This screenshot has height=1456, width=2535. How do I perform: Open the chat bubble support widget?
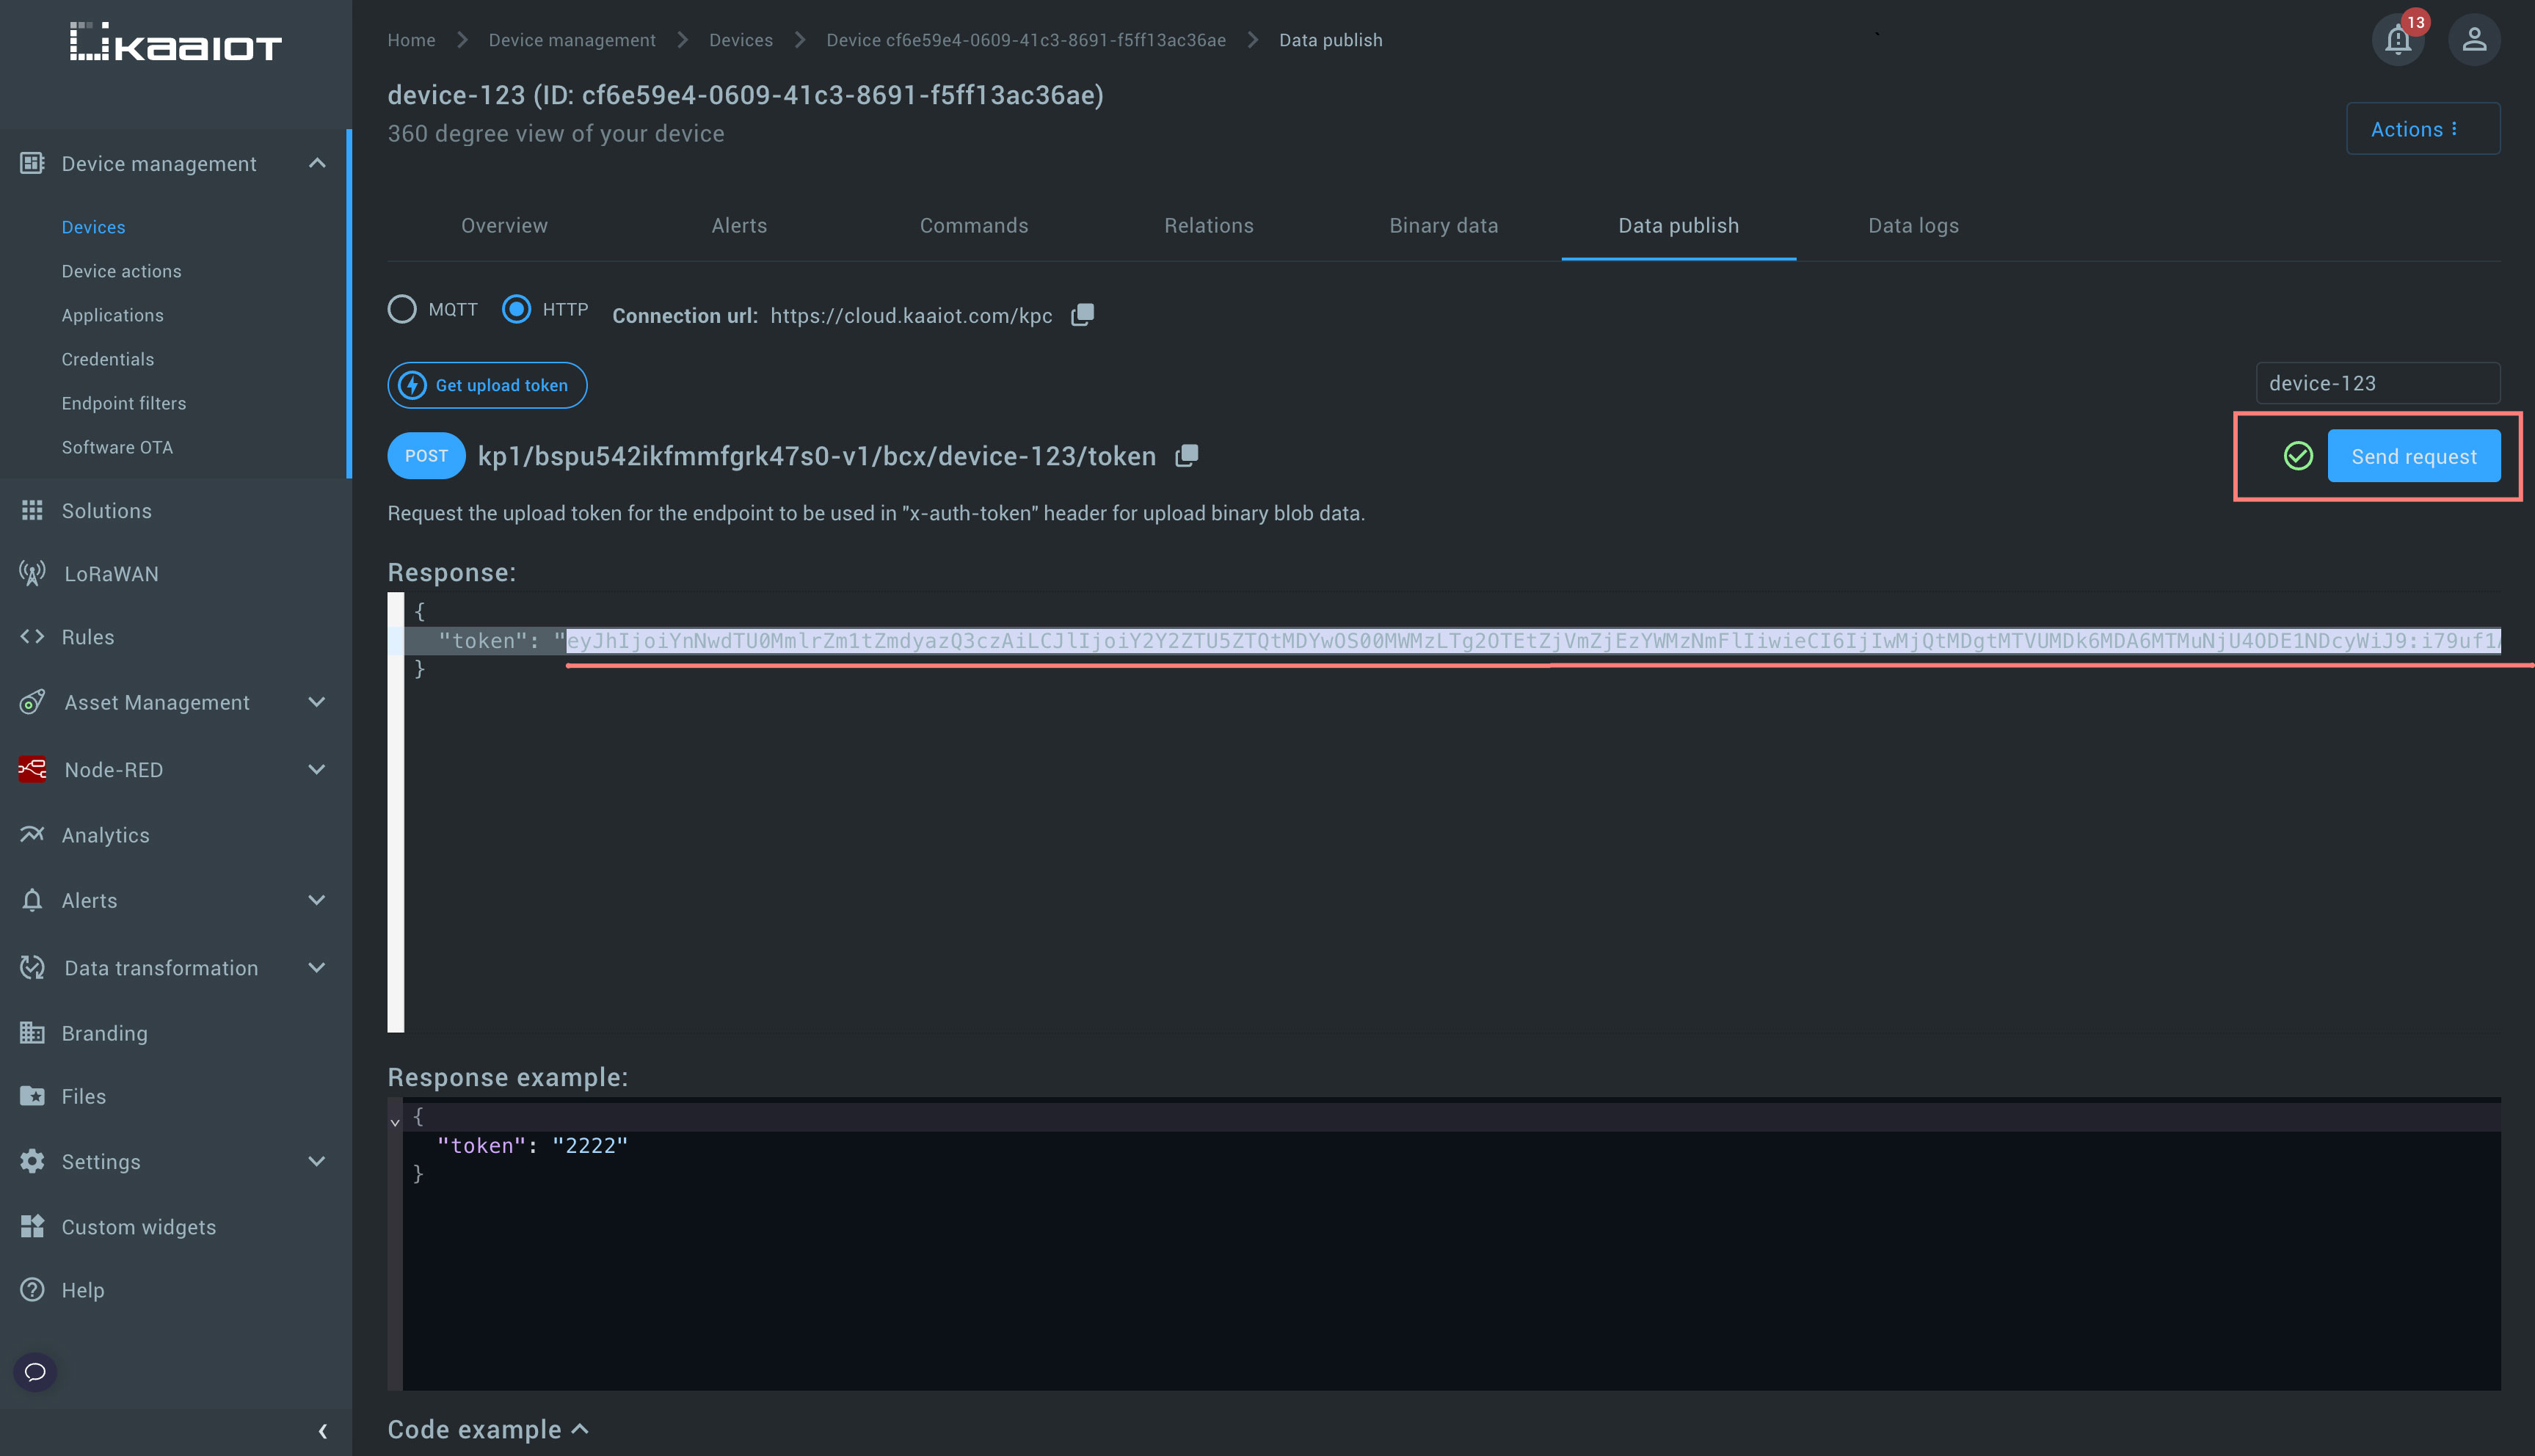tap(35, 1372)
